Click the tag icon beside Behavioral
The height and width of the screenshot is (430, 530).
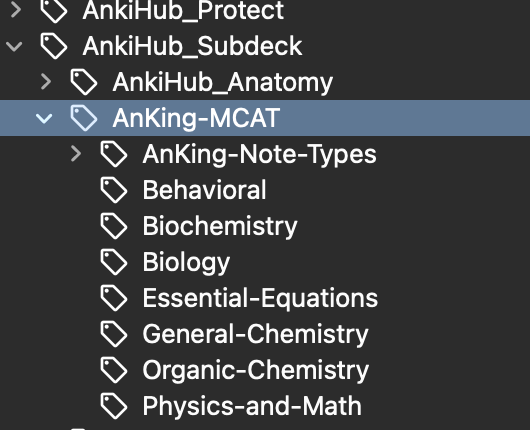point(114,190)
